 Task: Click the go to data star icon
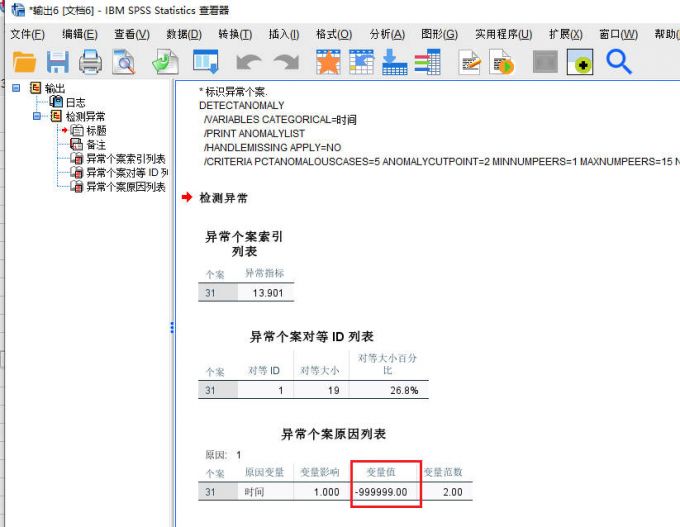pos(328,62)
